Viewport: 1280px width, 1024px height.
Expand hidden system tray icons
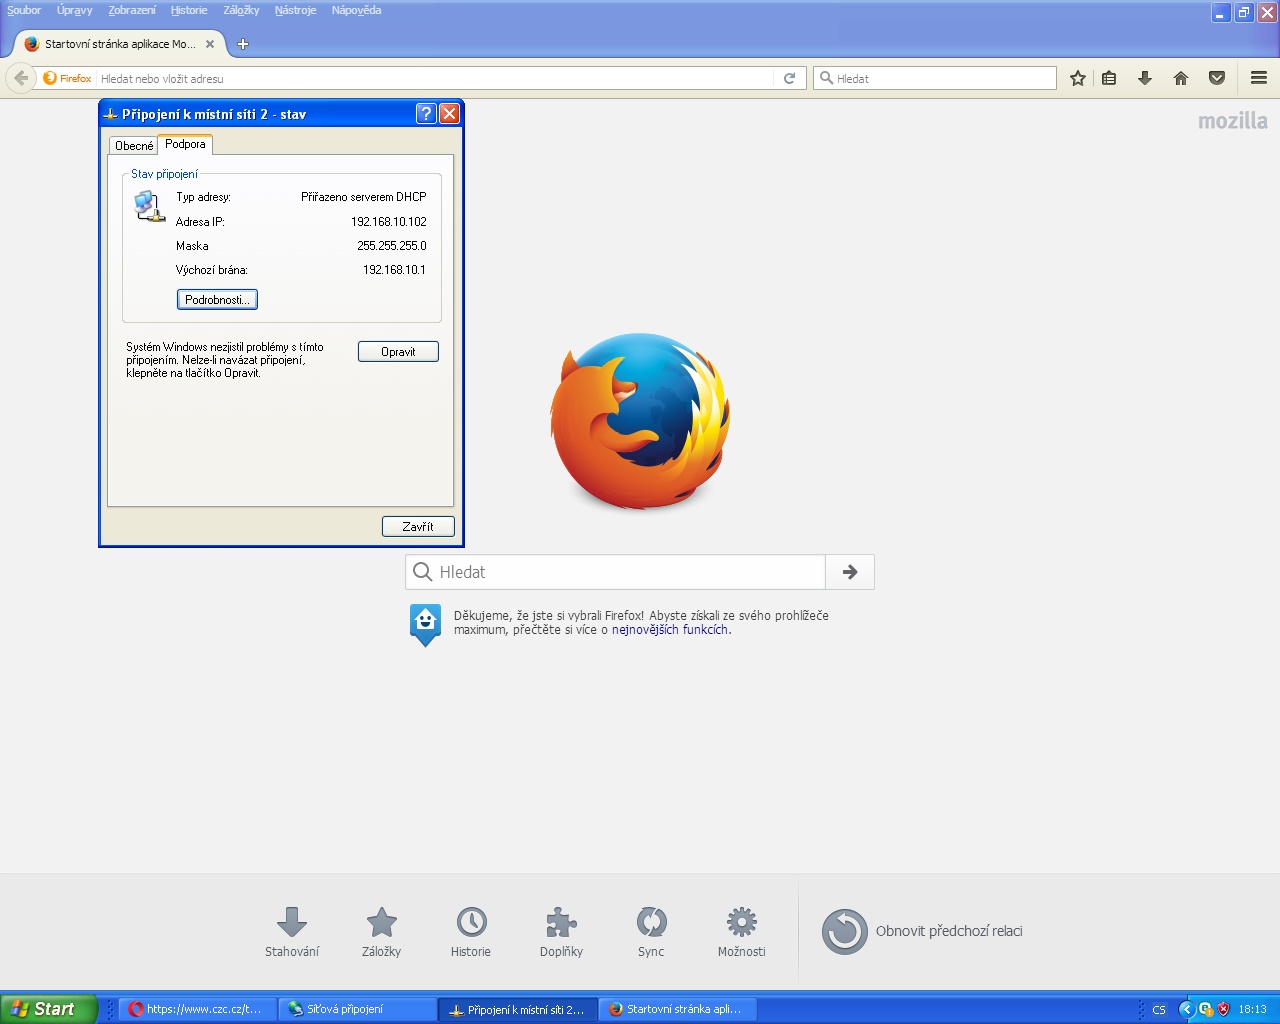1186,1009
